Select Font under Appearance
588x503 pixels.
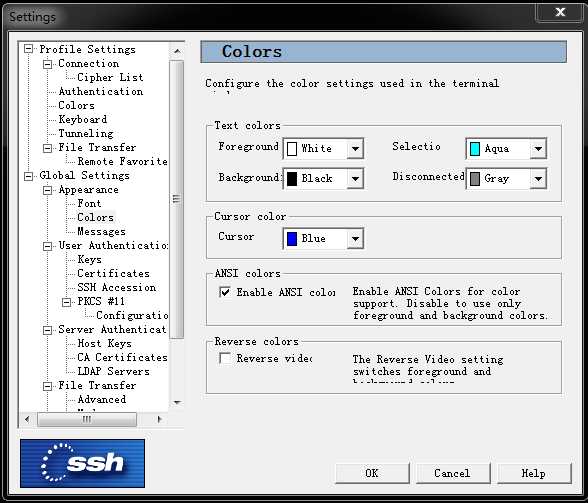tap(89, 203)
